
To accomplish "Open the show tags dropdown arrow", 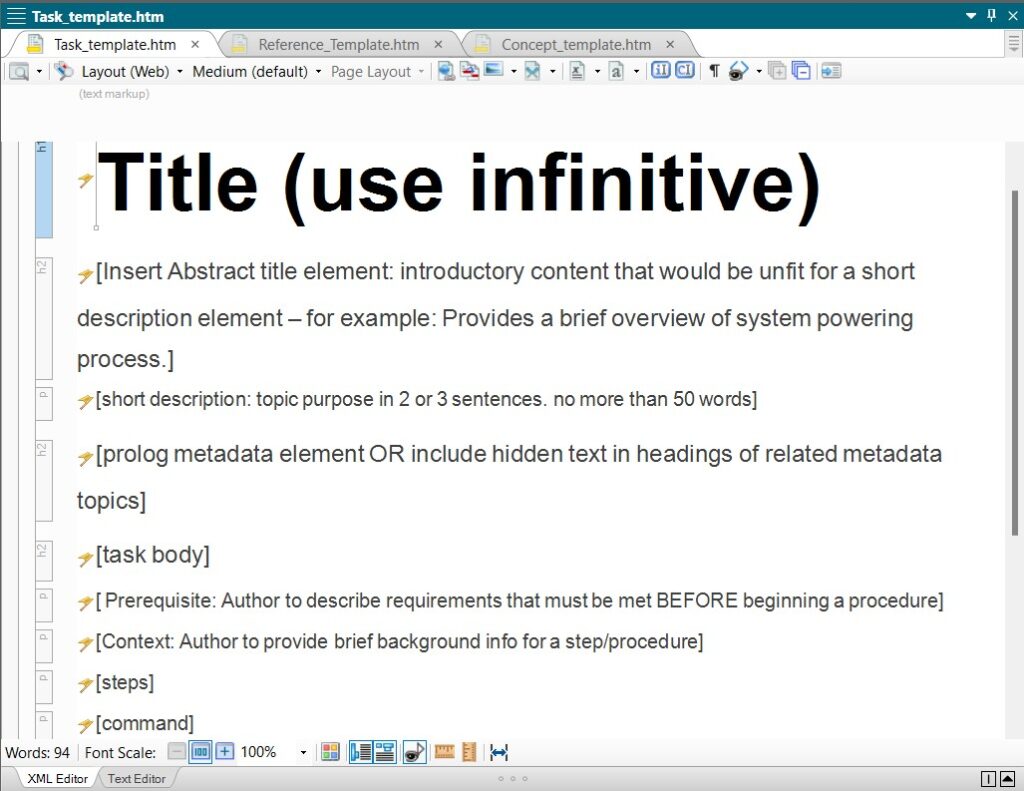I will (758, 71).
